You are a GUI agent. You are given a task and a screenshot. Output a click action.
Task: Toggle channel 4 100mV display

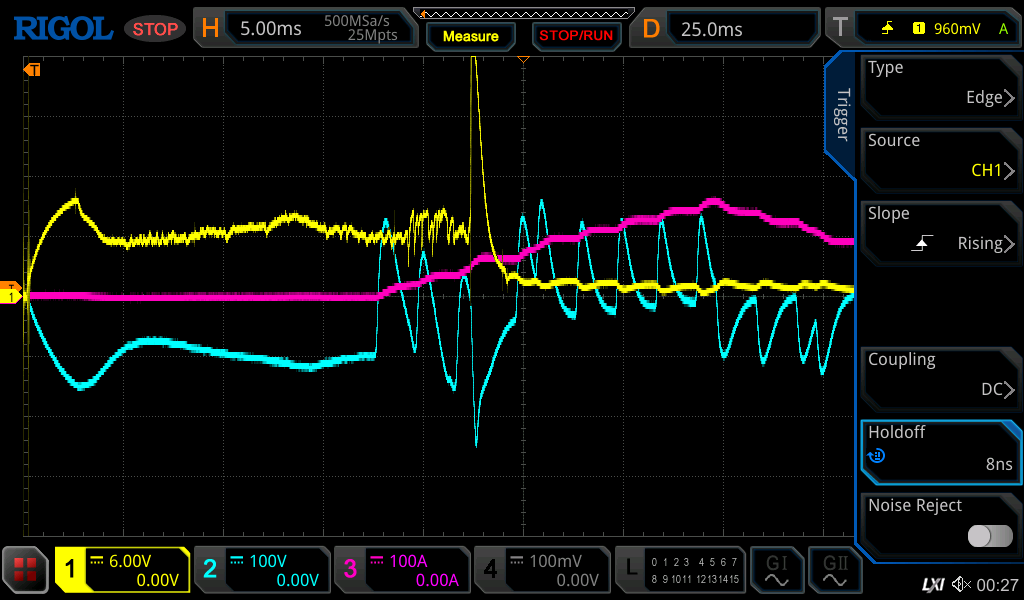click(x=541, y=570)
